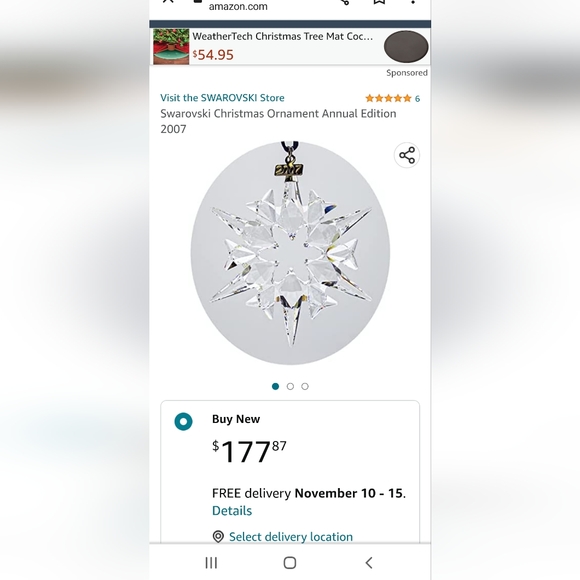This screenshot has height=580, width=580.
Task: Select the Buy New radio option
Action: point(183,422)
